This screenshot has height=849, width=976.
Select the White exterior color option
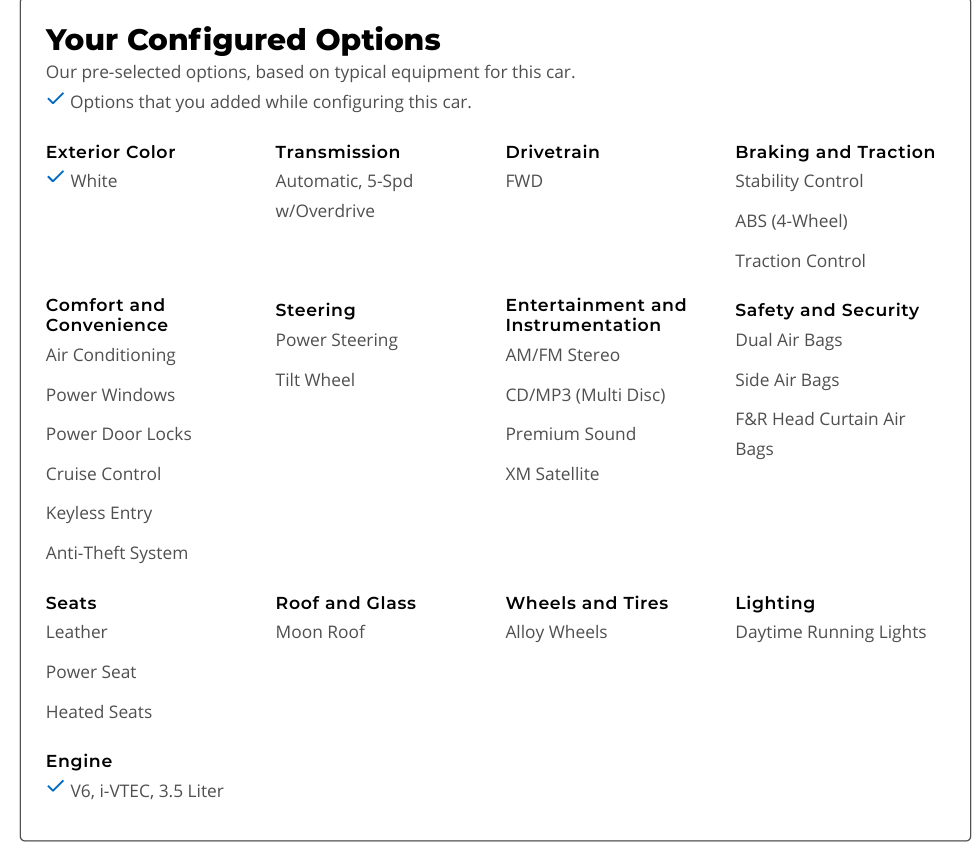coord(93,181)
